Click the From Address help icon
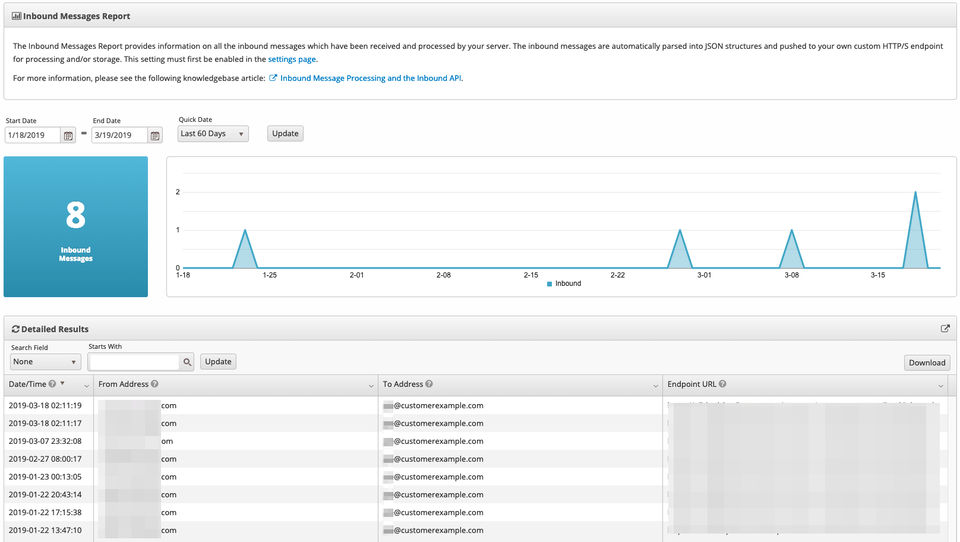The image size is (960, 542). (155, 384)
